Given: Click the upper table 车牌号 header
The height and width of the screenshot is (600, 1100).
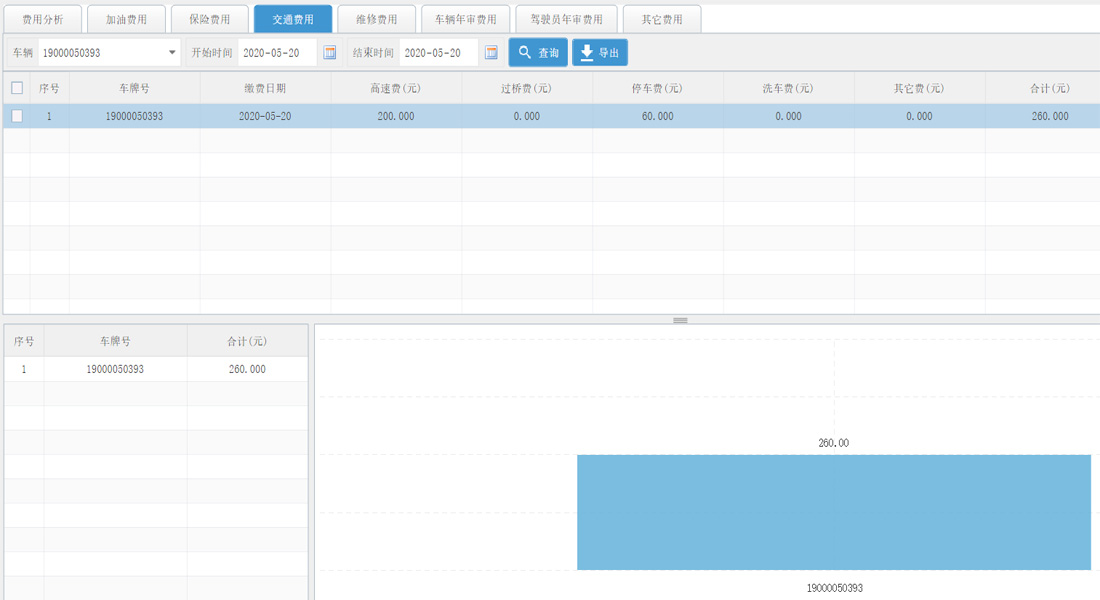Looking at the screenshot, I should 135,88.
